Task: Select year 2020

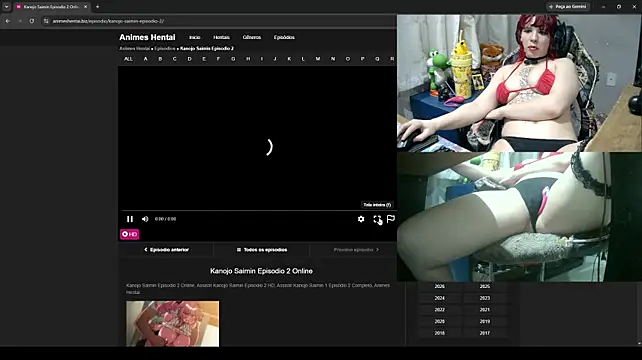Action: (440, 322)
